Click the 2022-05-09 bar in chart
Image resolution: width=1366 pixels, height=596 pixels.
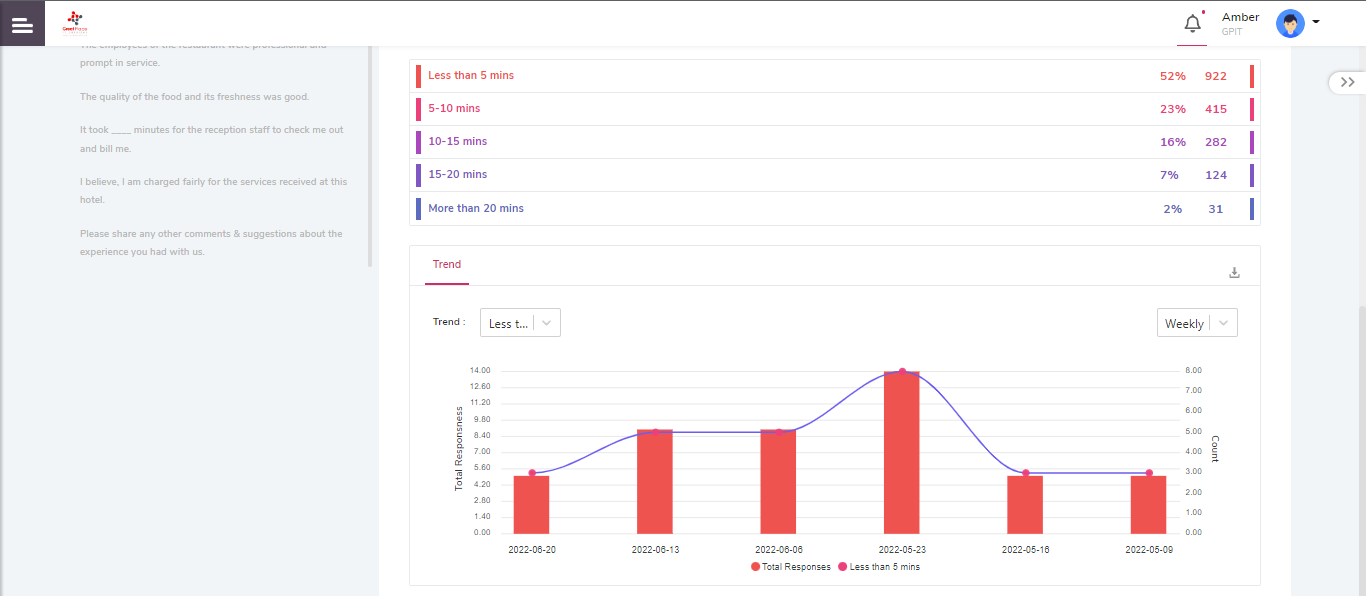(x=1148, y=504)
